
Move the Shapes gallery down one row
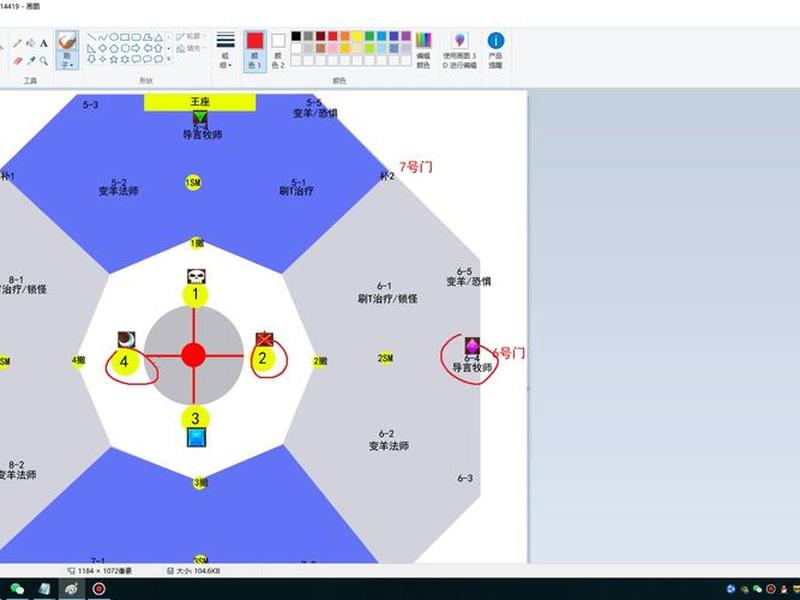[169, 48]
